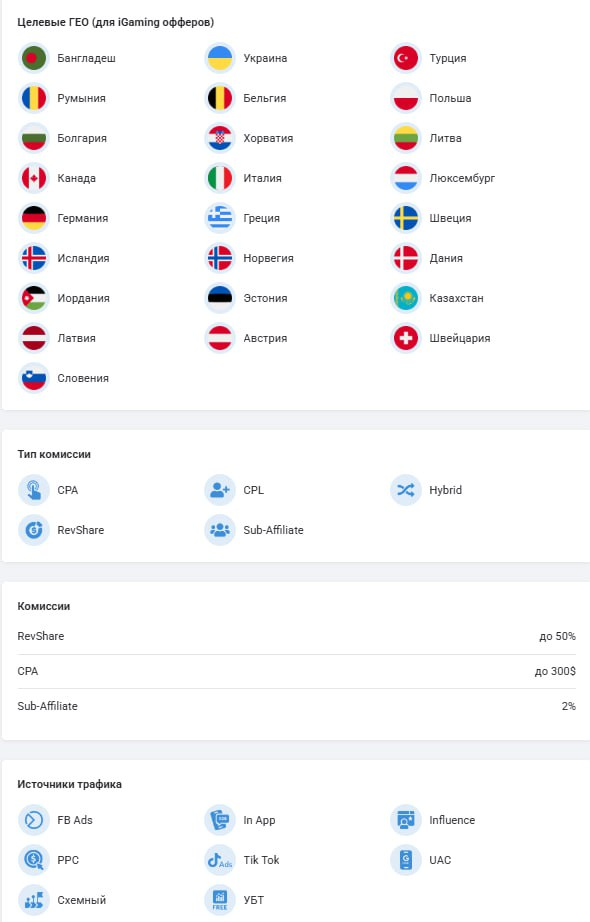Click the Схемный traffic label
The image size is (590, 922).
click(x=82, y=900)
